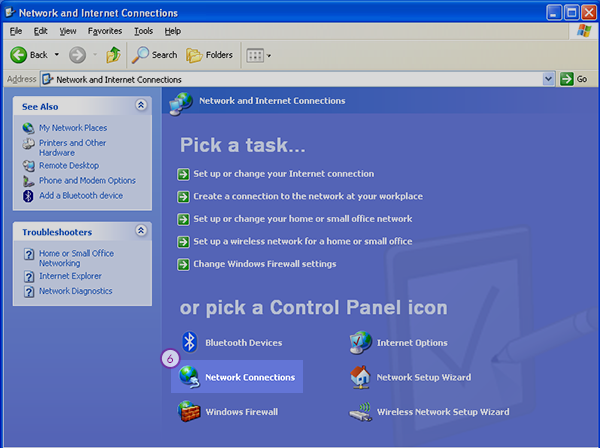This screenshot has height=448, width=600.
Task: Open the Network Connections globe icon
Action: (x=189, y=377)
